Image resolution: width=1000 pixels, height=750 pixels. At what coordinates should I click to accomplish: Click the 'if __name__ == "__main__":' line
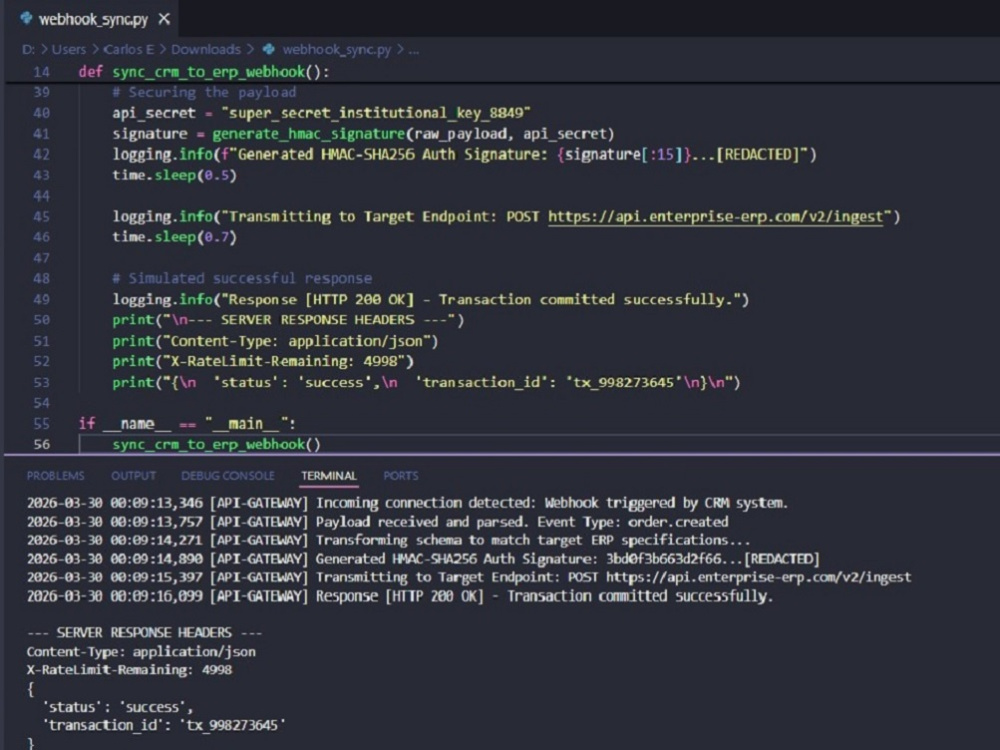(x=187, y=424)
